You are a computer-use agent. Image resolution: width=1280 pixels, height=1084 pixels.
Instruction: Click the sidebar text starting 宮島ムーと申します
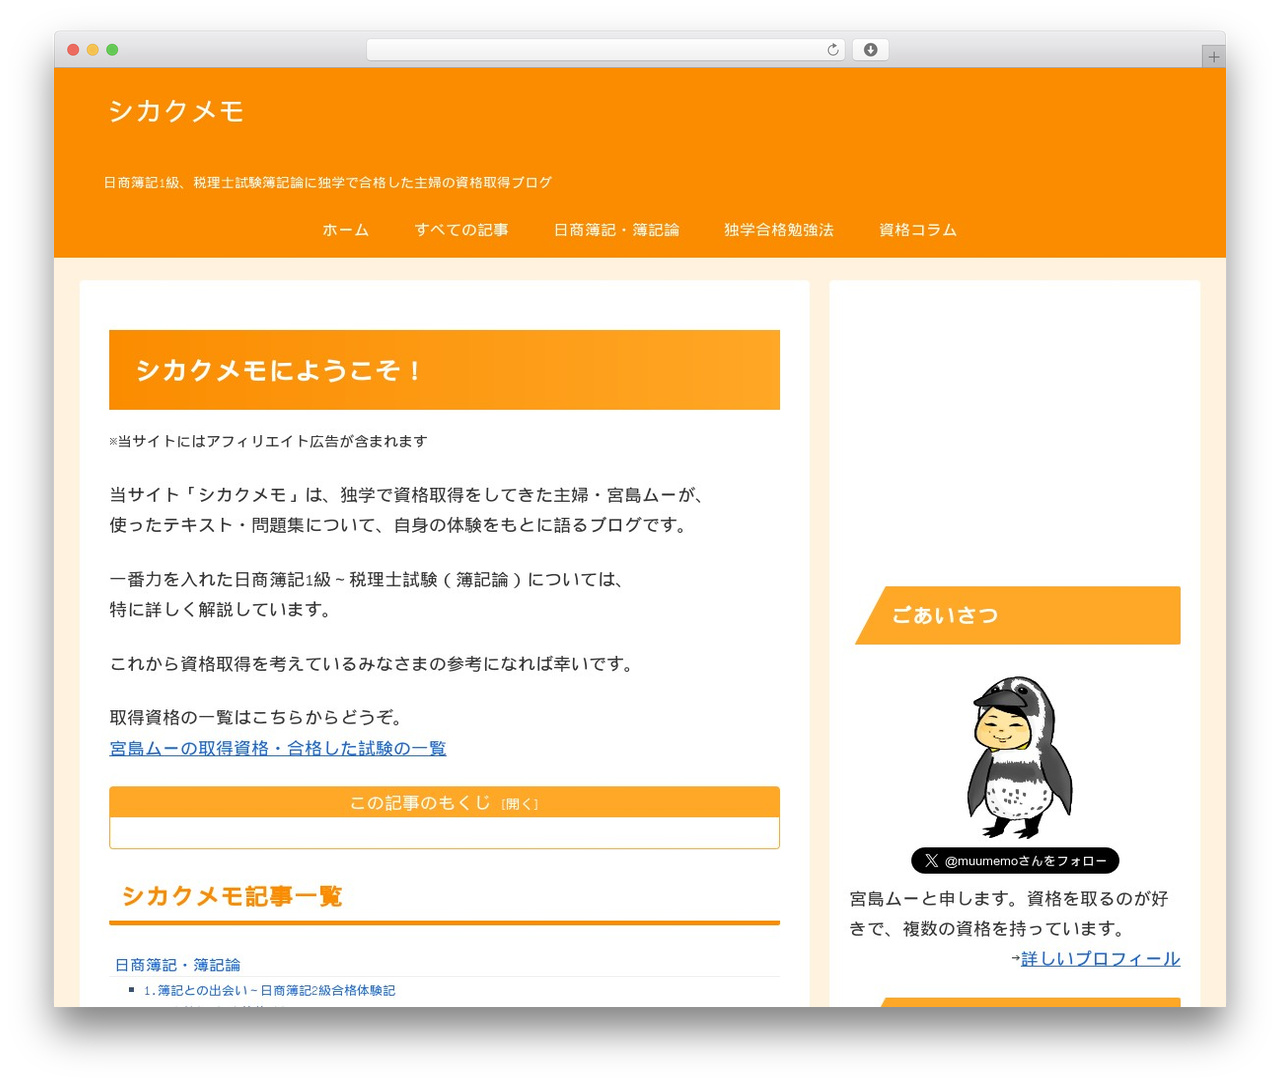point(1009,914)
